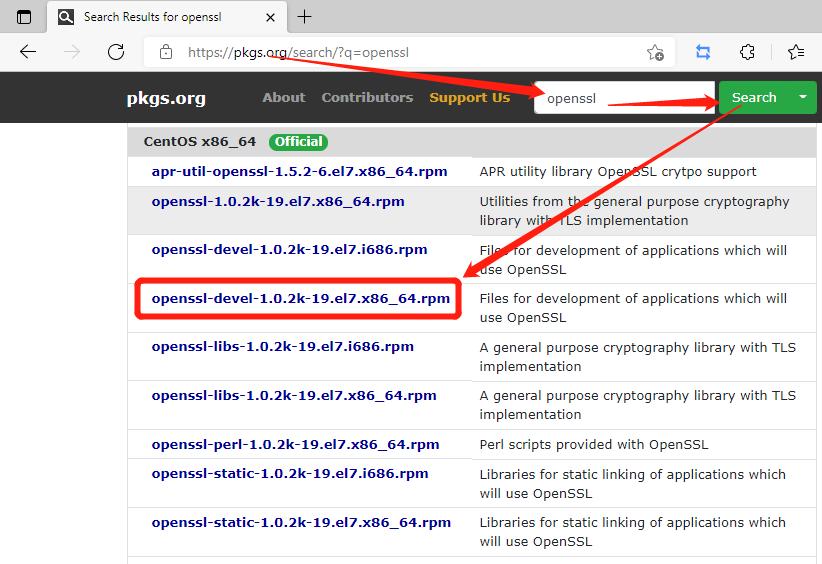Click the green Search button
This screenshot has height=564, width=822.
[753, 97]
